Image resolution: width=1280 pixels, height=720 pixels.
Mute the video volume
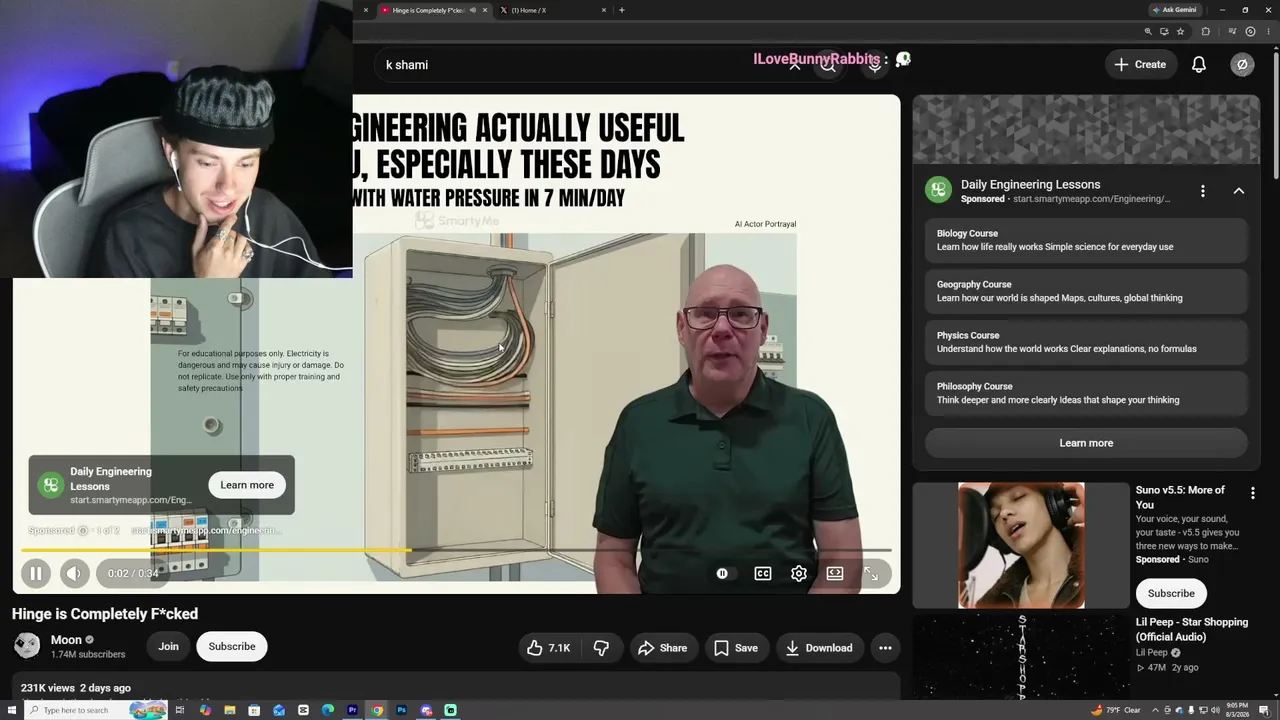(x=74, y=573)
